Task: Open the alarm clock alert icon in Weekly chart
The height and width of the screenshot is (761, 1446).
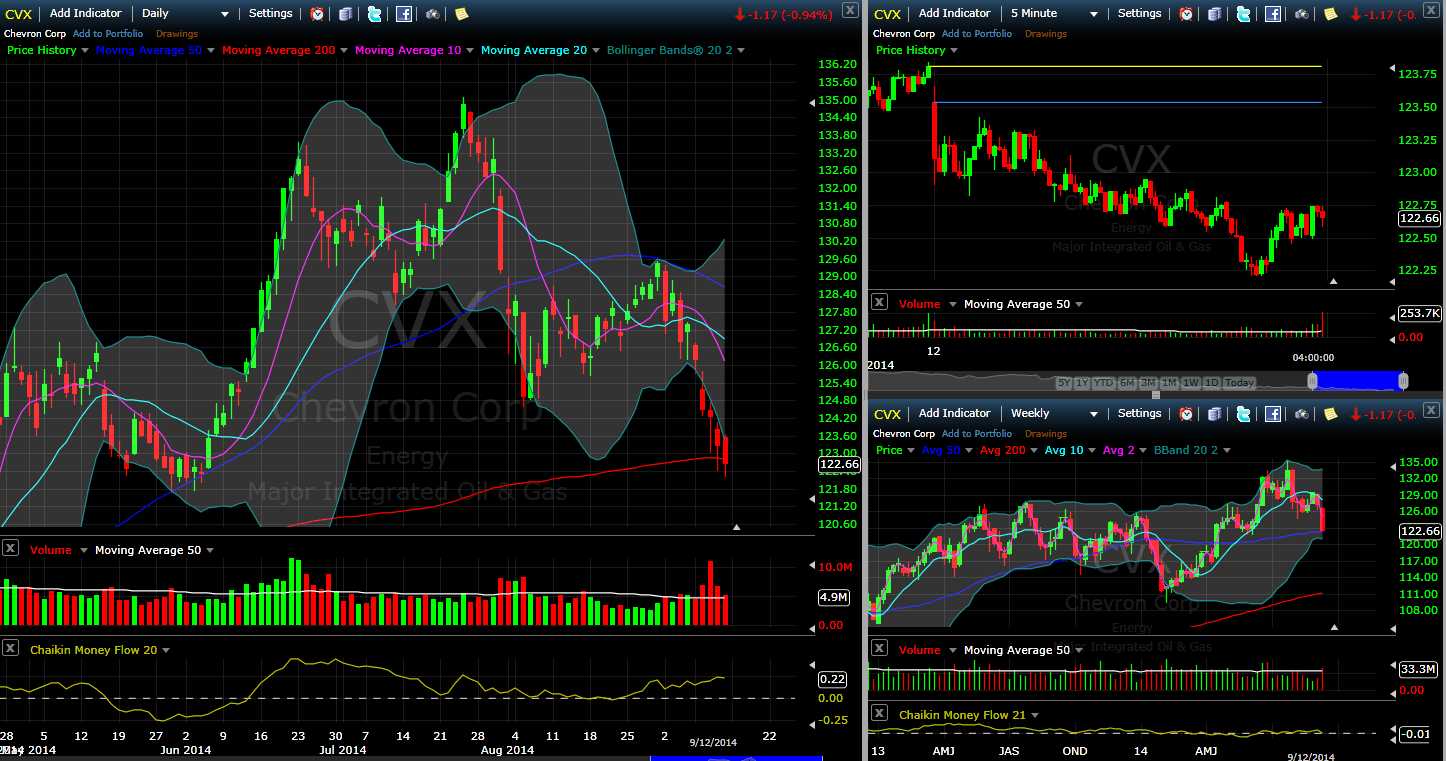Action: [1186, 414]
